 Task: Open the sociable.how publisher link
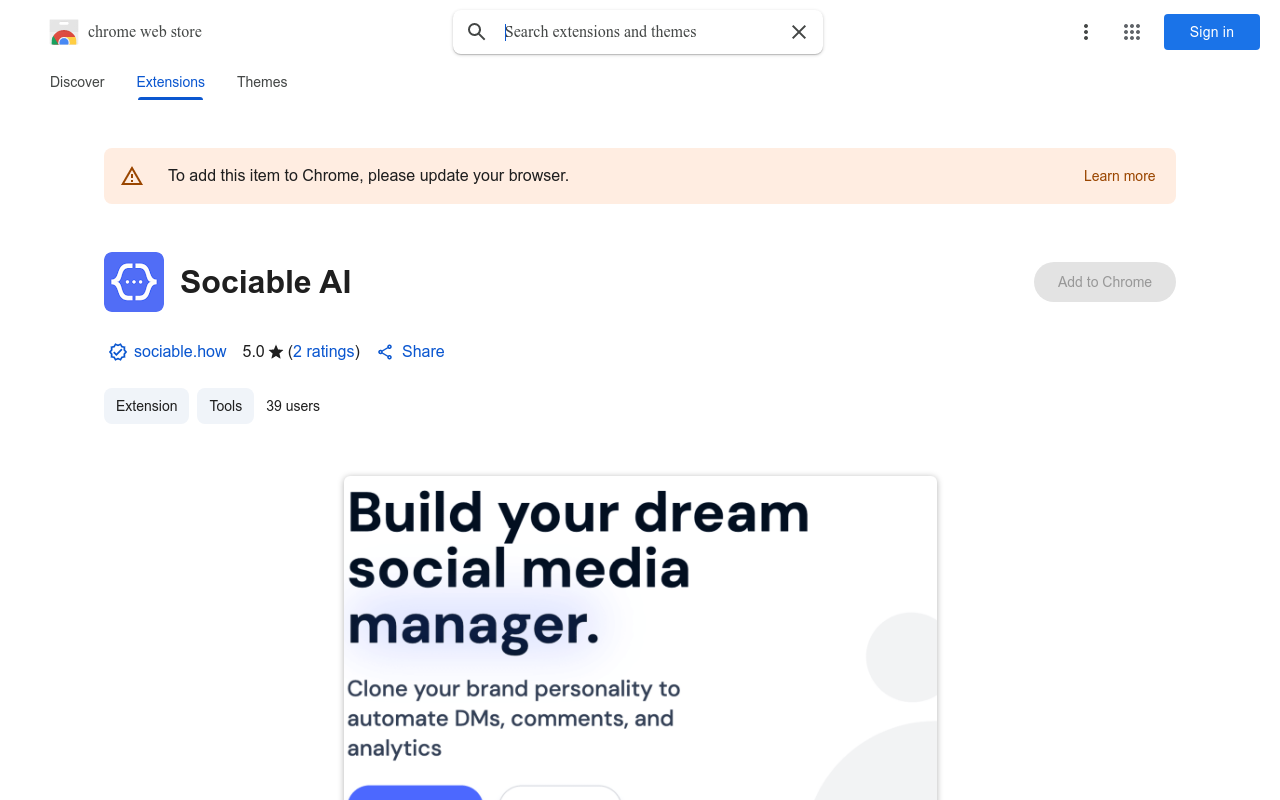point(180,352)
